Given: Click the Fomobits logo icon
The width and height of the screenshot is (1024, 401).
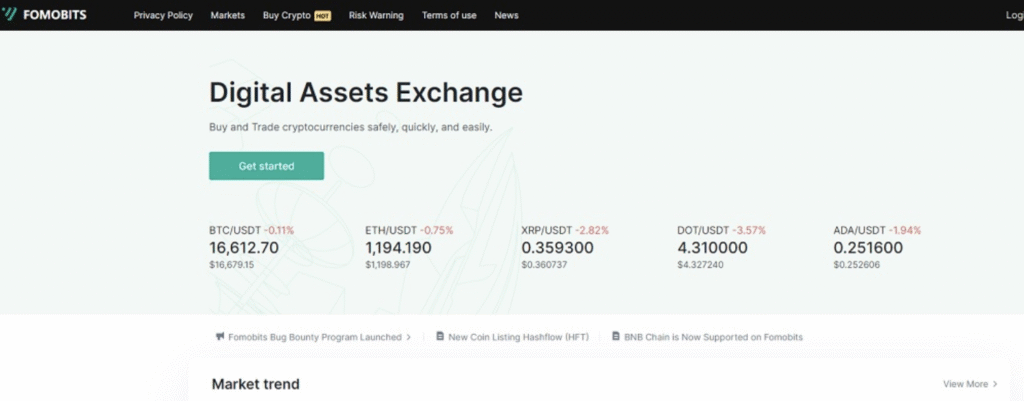Looking at the screenshot, I should coord(11,15).
